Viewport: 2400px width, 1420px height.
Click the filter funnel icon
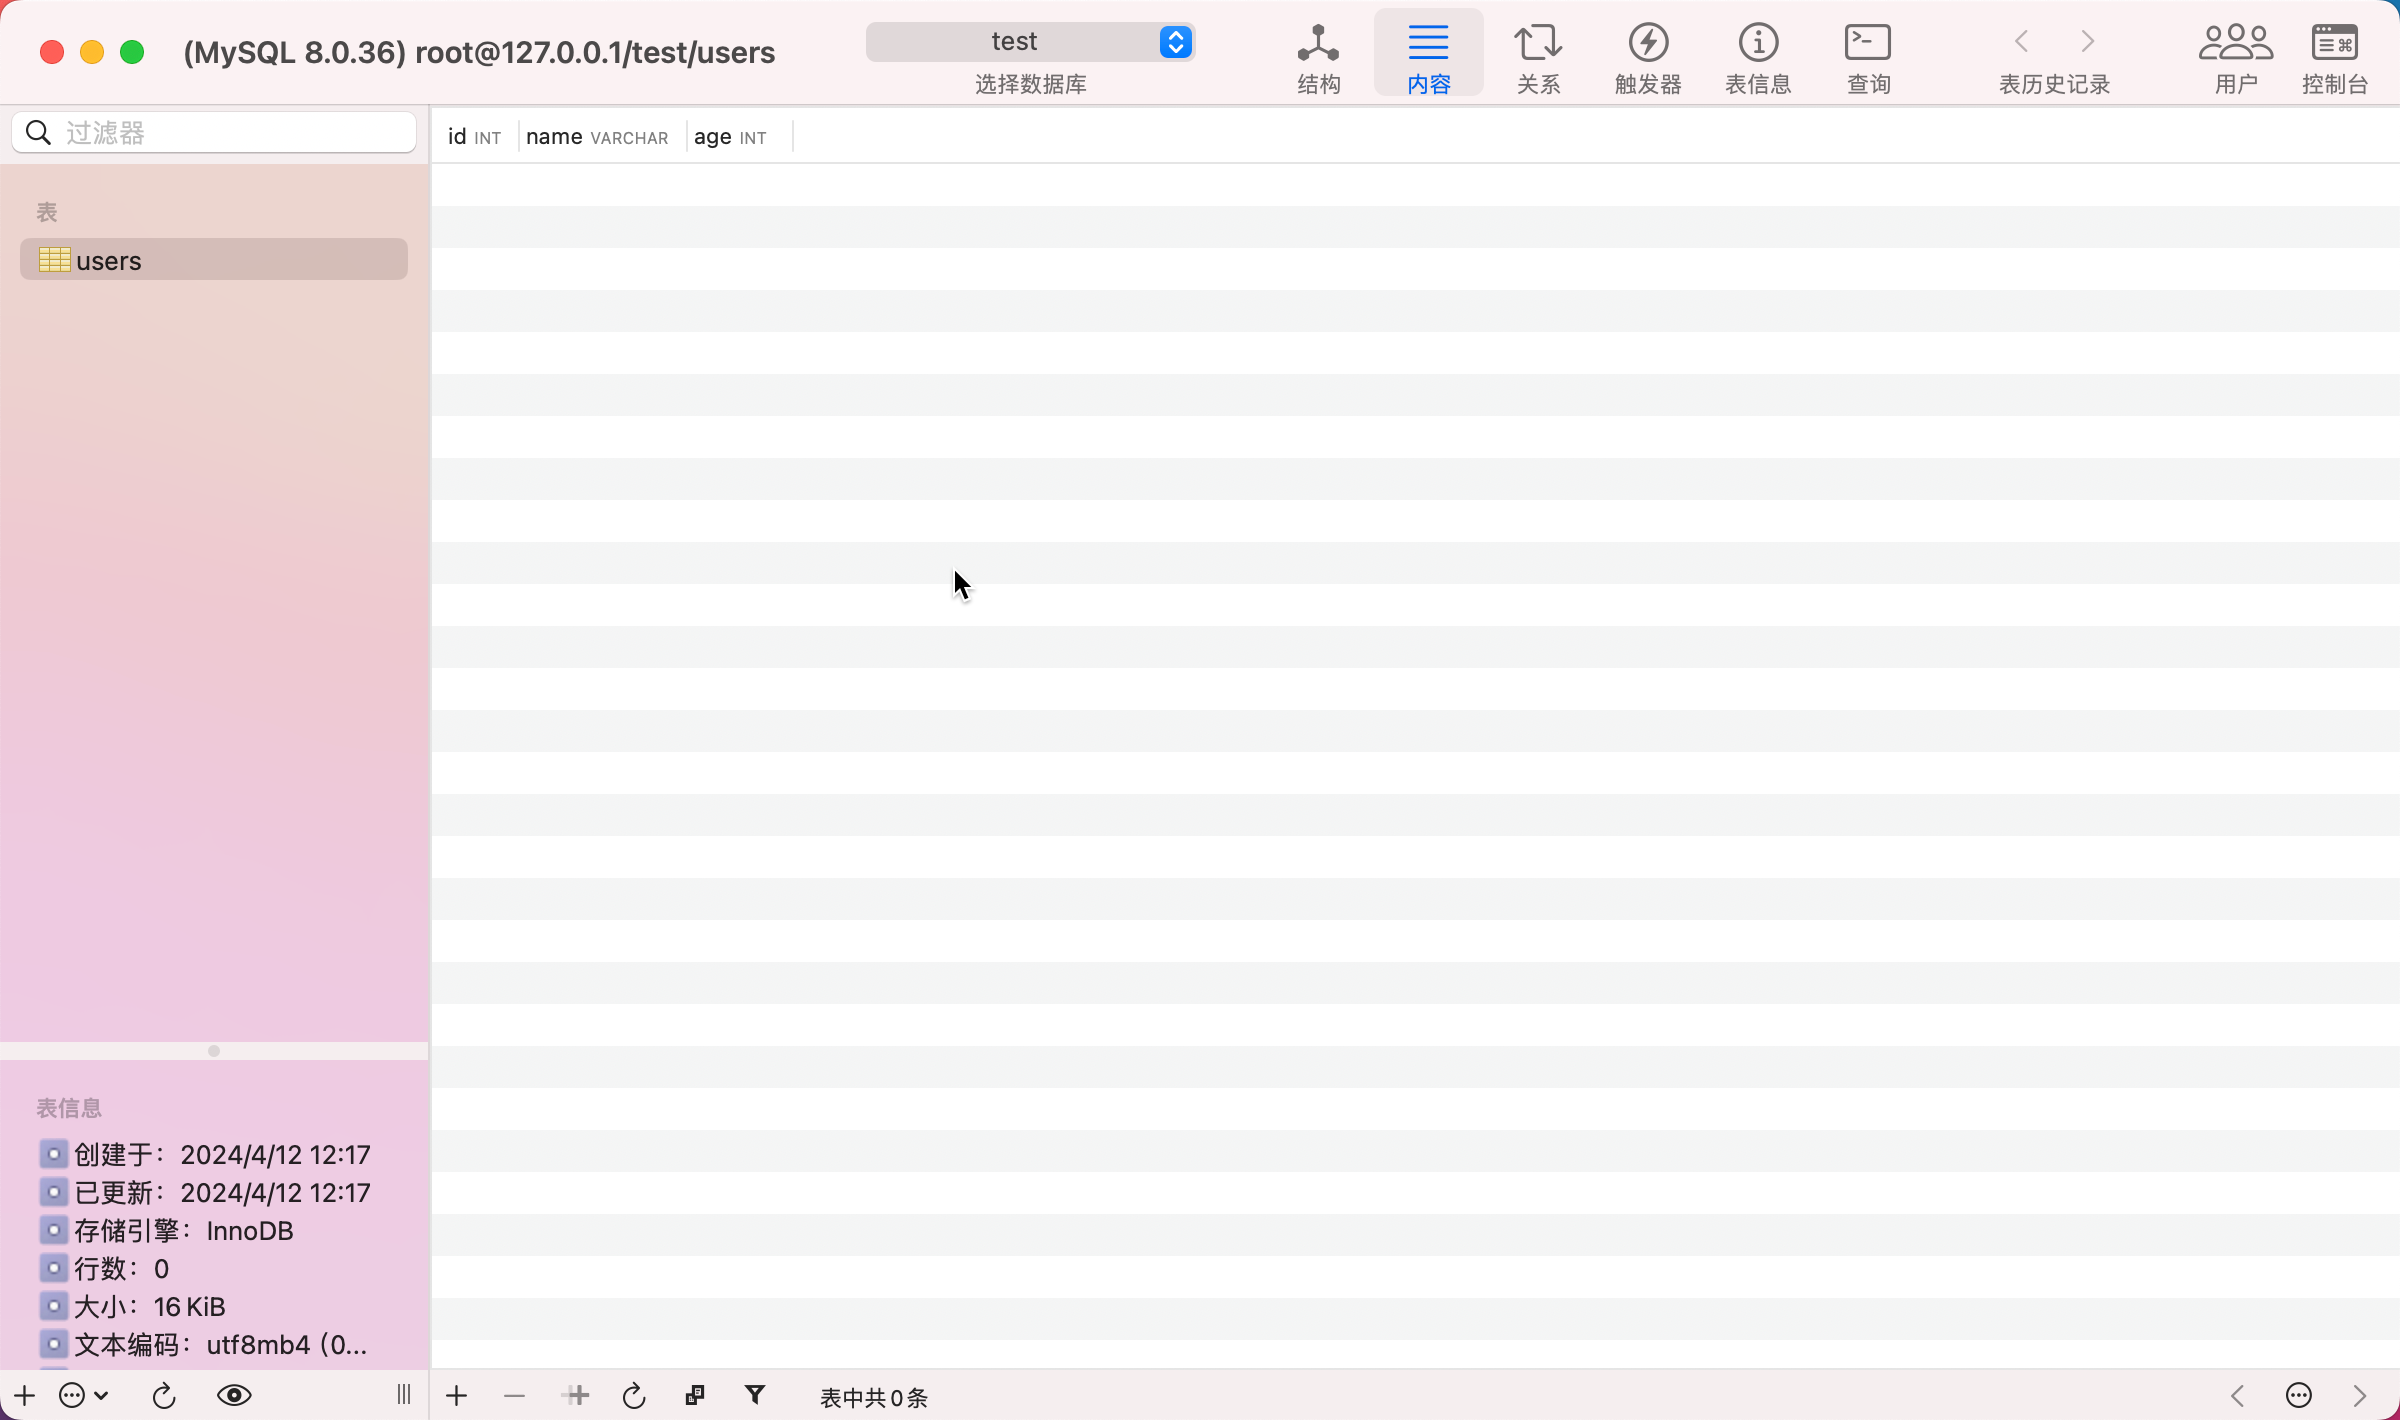[755, 1395]
